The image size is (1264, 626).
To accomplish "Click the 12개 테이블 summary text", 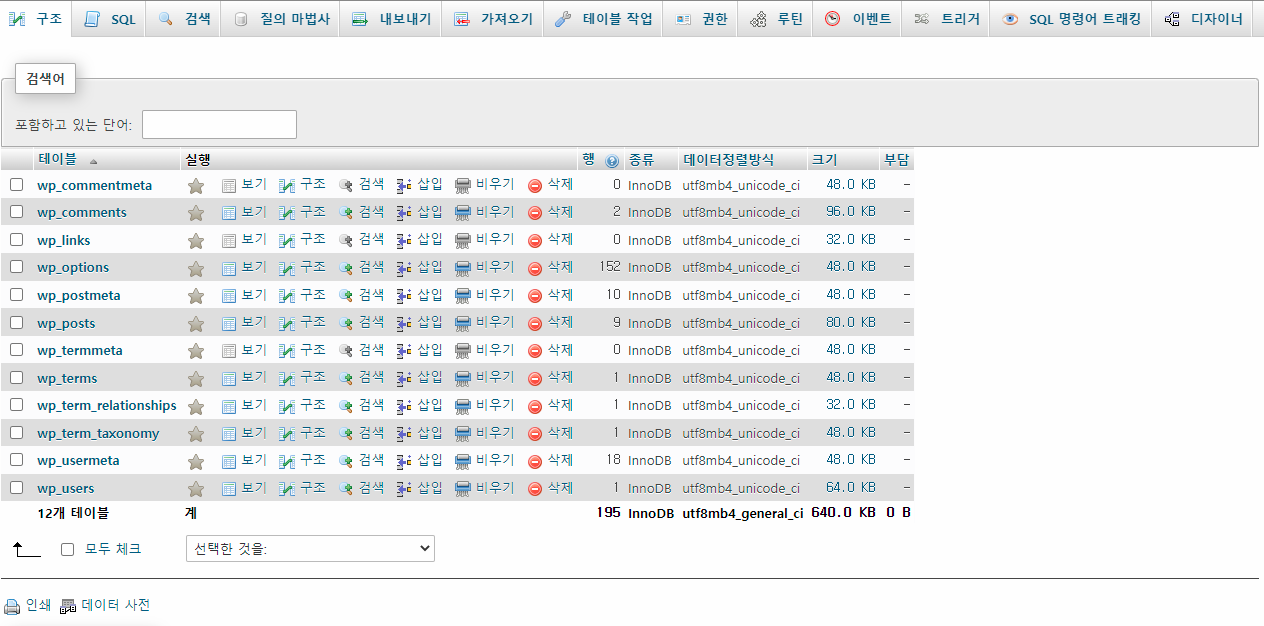I will (73, 513).
